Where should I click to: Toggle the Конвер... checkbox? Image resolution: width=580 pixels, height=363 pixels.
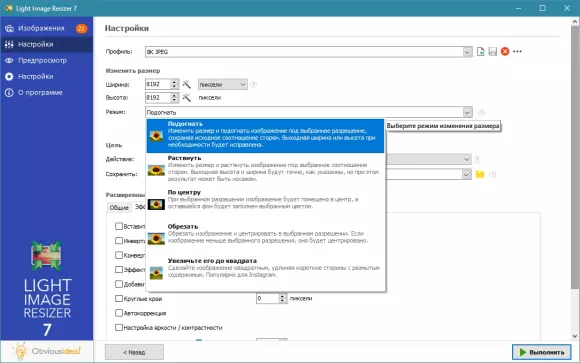119,255
